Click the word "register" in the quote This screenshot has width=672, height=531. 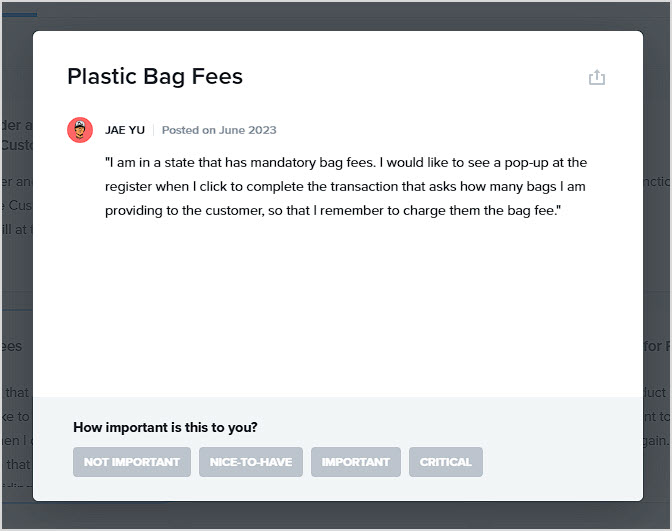click(129, 187)
